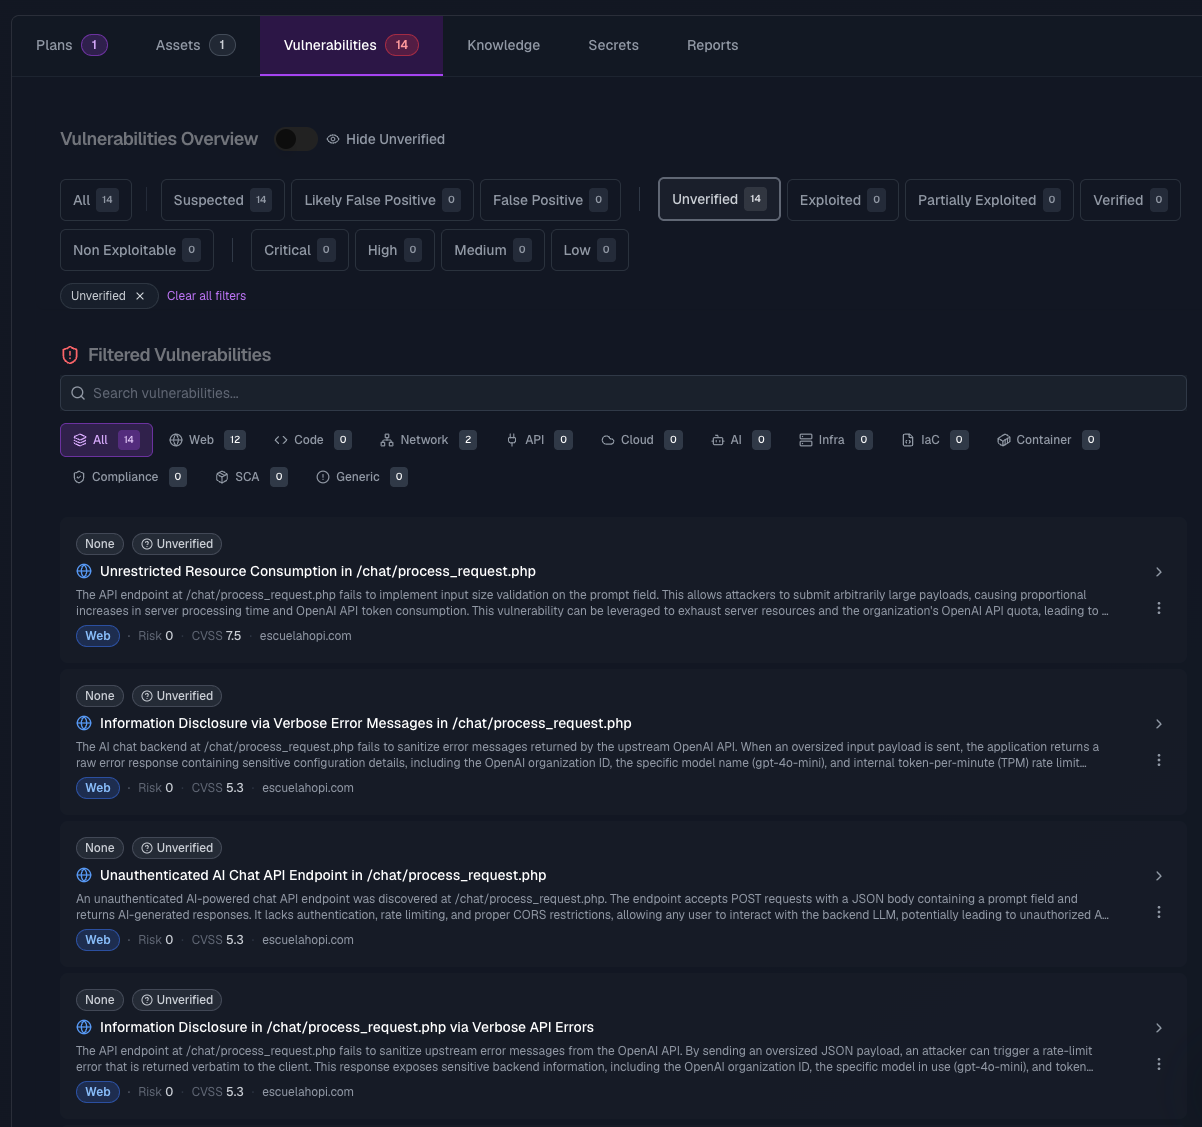Filter by Verified status
The width and height of the screenshot is (1202, 1127).
(x=1130, y=200)
